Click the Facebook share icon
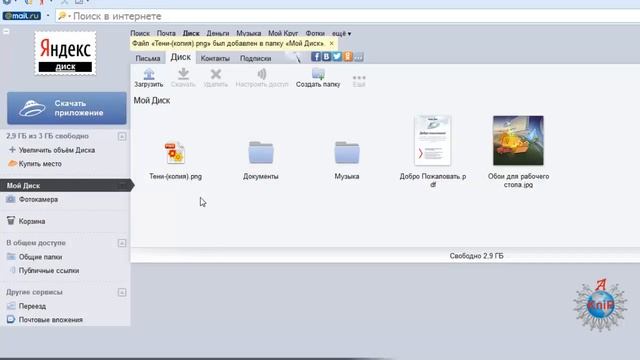The height and width of the screenshot is (360, 640). tap(316, 56)
